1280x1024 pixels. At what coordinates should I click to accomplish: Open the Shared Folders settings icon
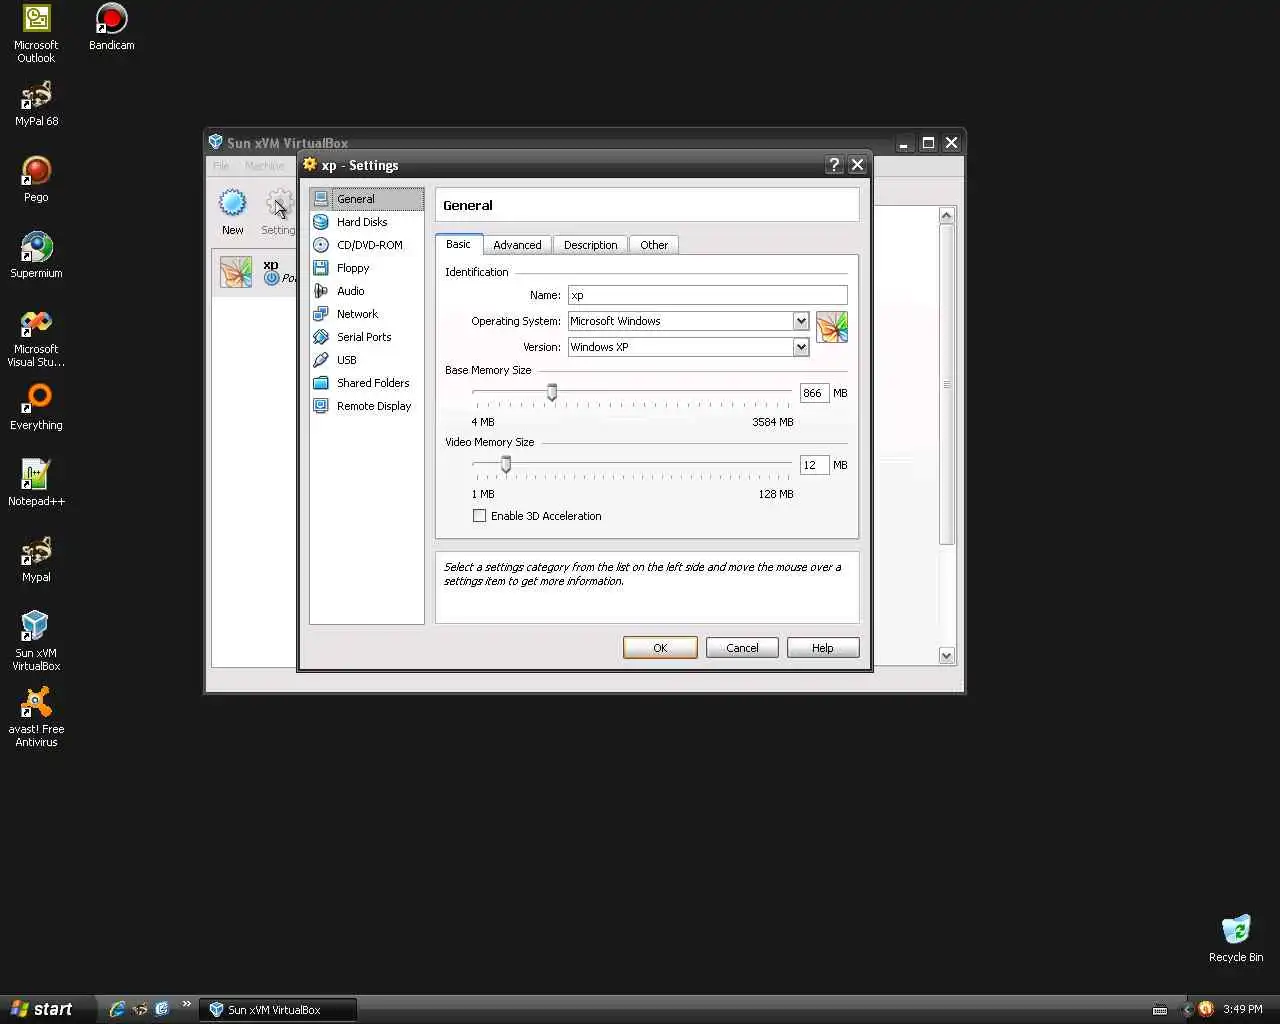pyautogui.click(x=321, y=383)
